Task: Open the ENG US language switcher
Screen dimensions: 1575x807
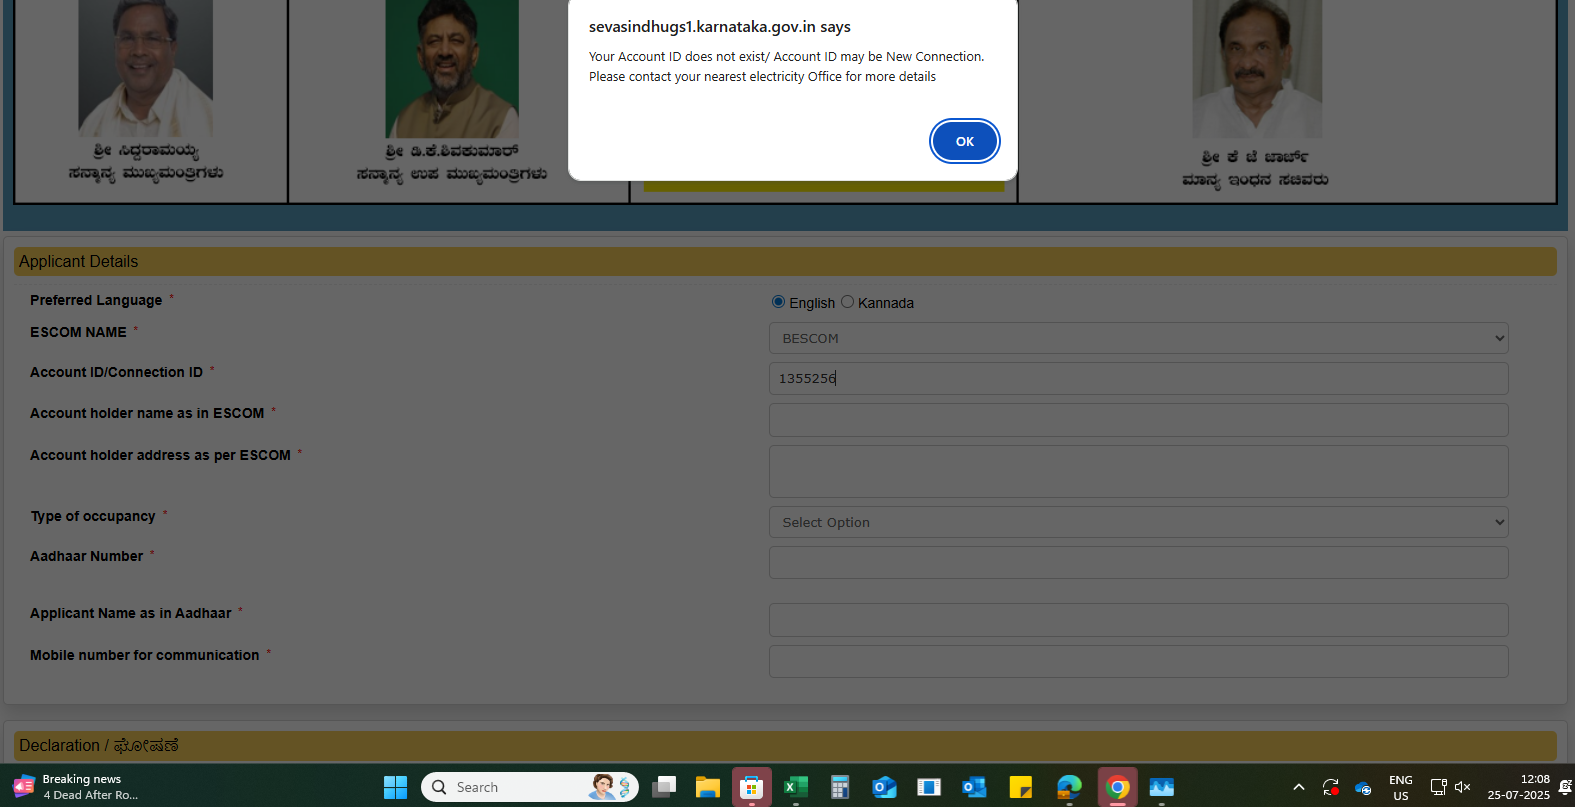Action: pyautogui.click(x=1401, y=787)
